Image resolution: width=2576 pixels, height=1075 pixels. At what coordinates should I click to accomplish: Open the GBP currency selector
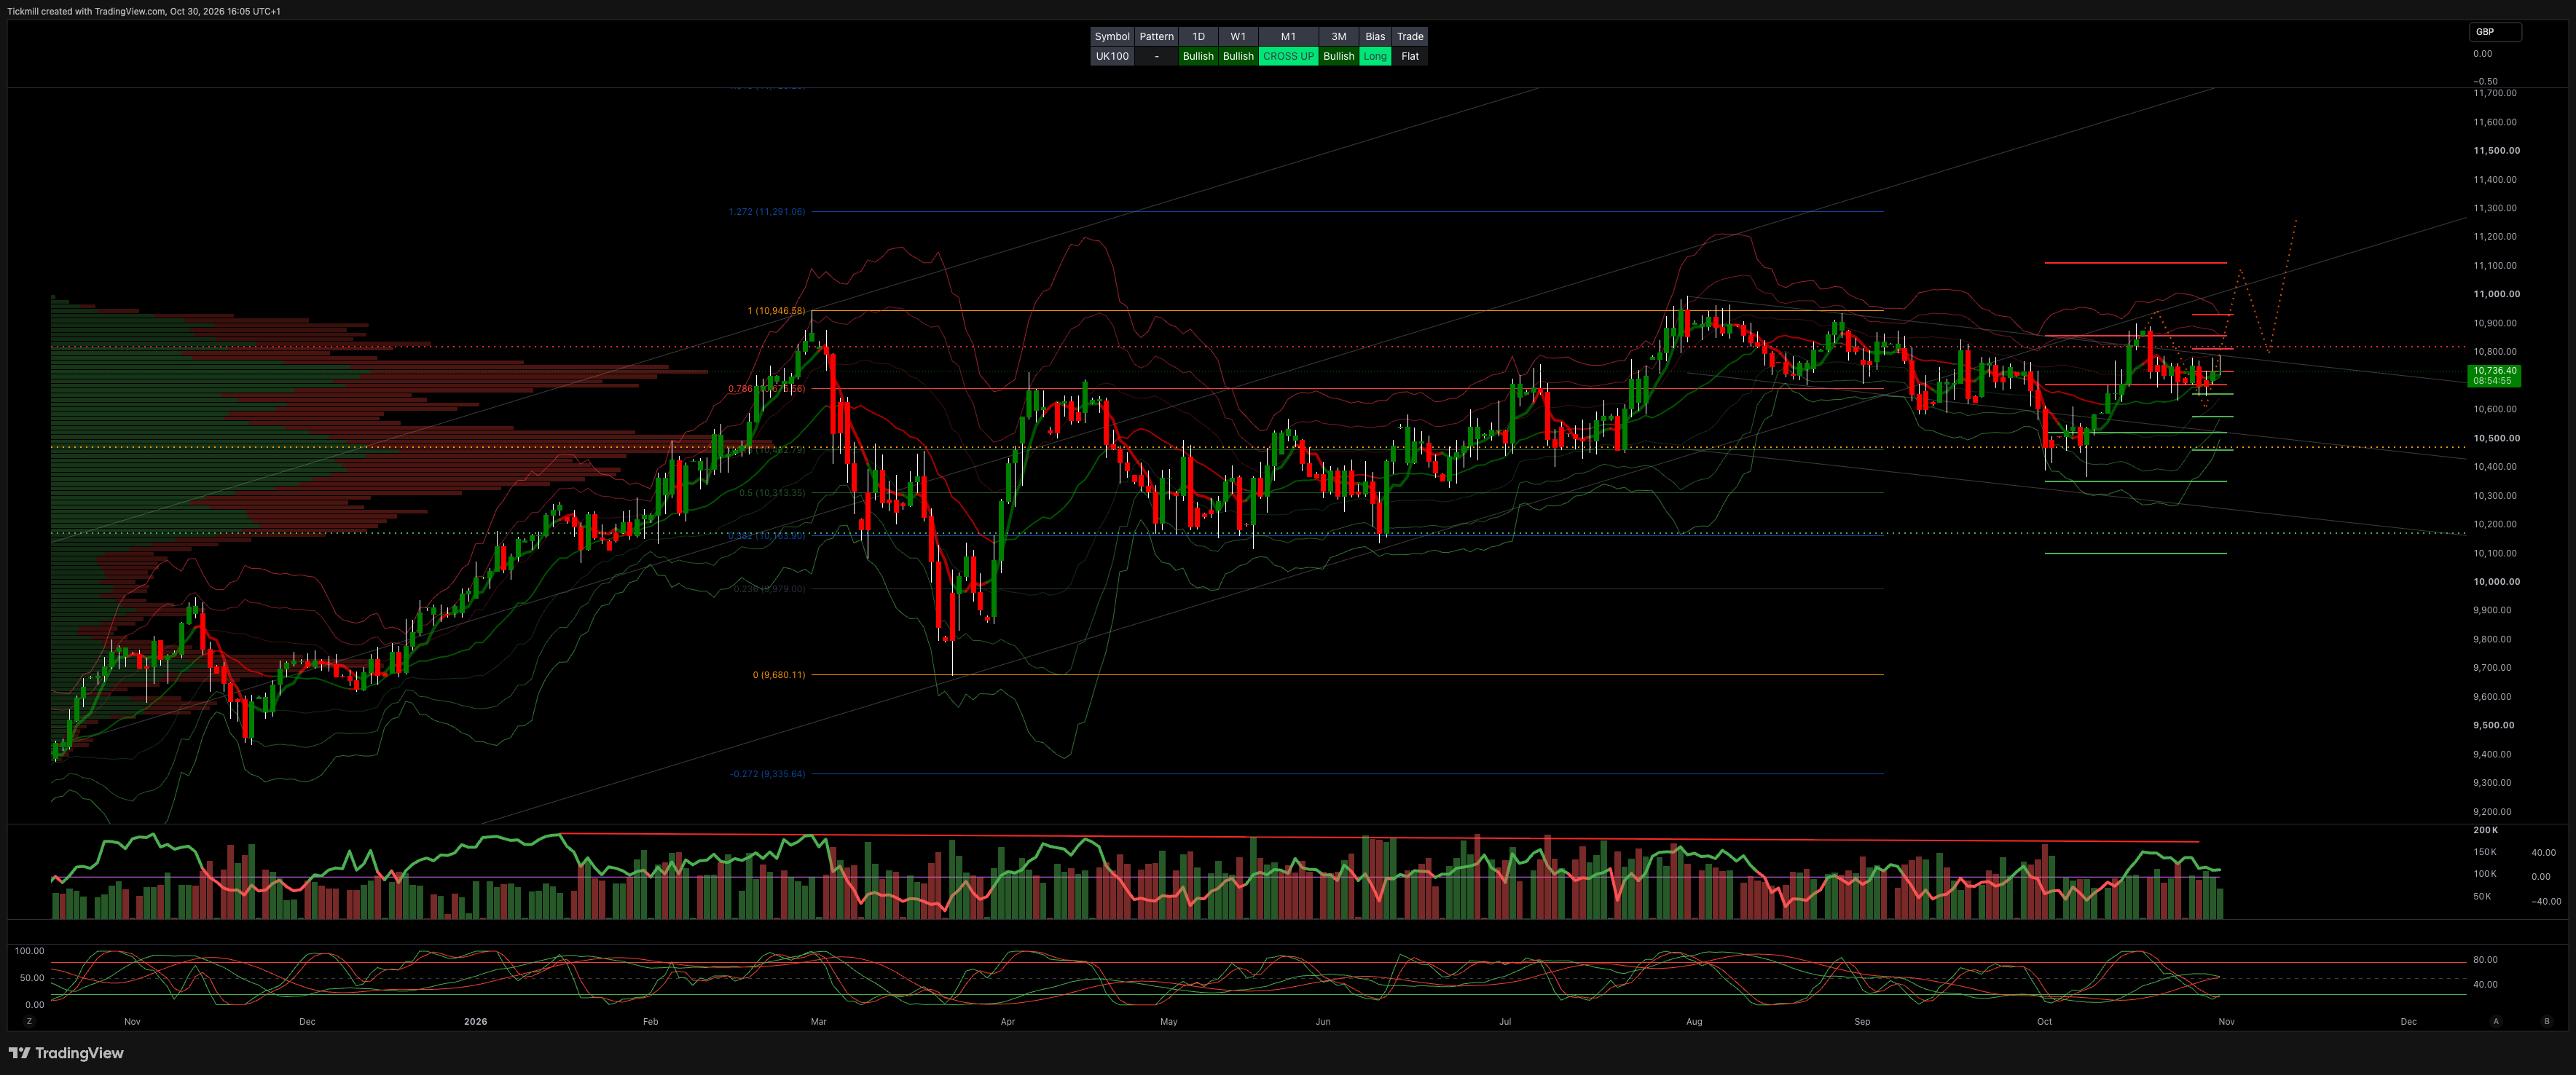coord(2495,32)
